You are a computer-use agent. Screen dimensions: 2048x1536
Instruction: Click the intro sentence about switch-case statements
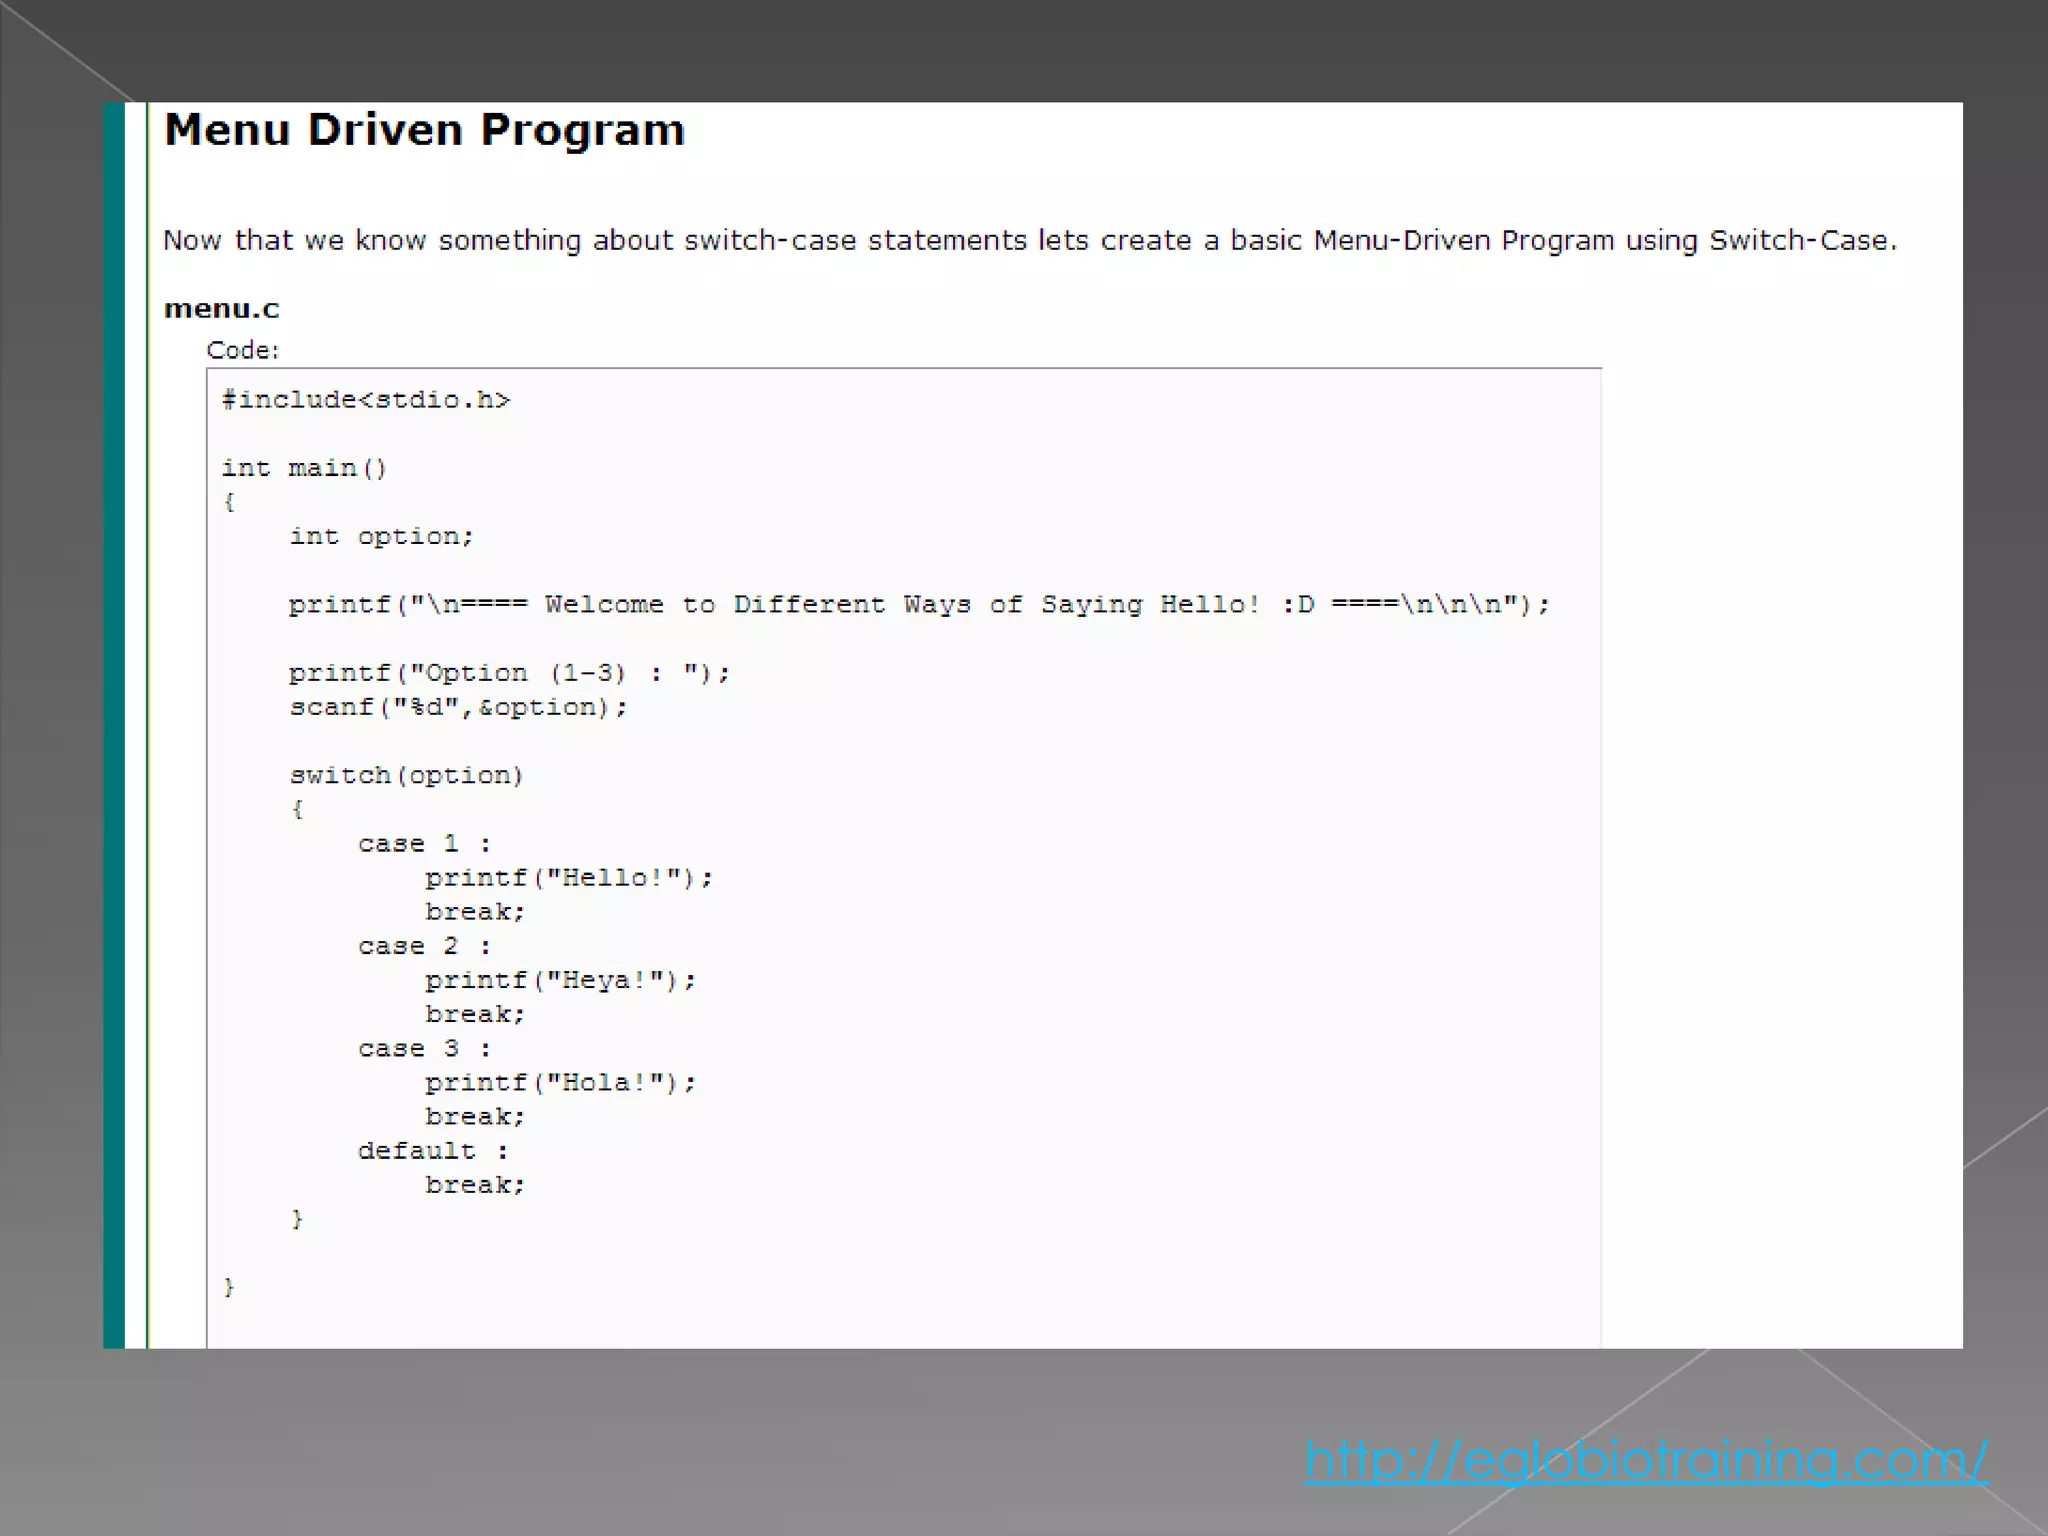click(x=1029, y=241)
